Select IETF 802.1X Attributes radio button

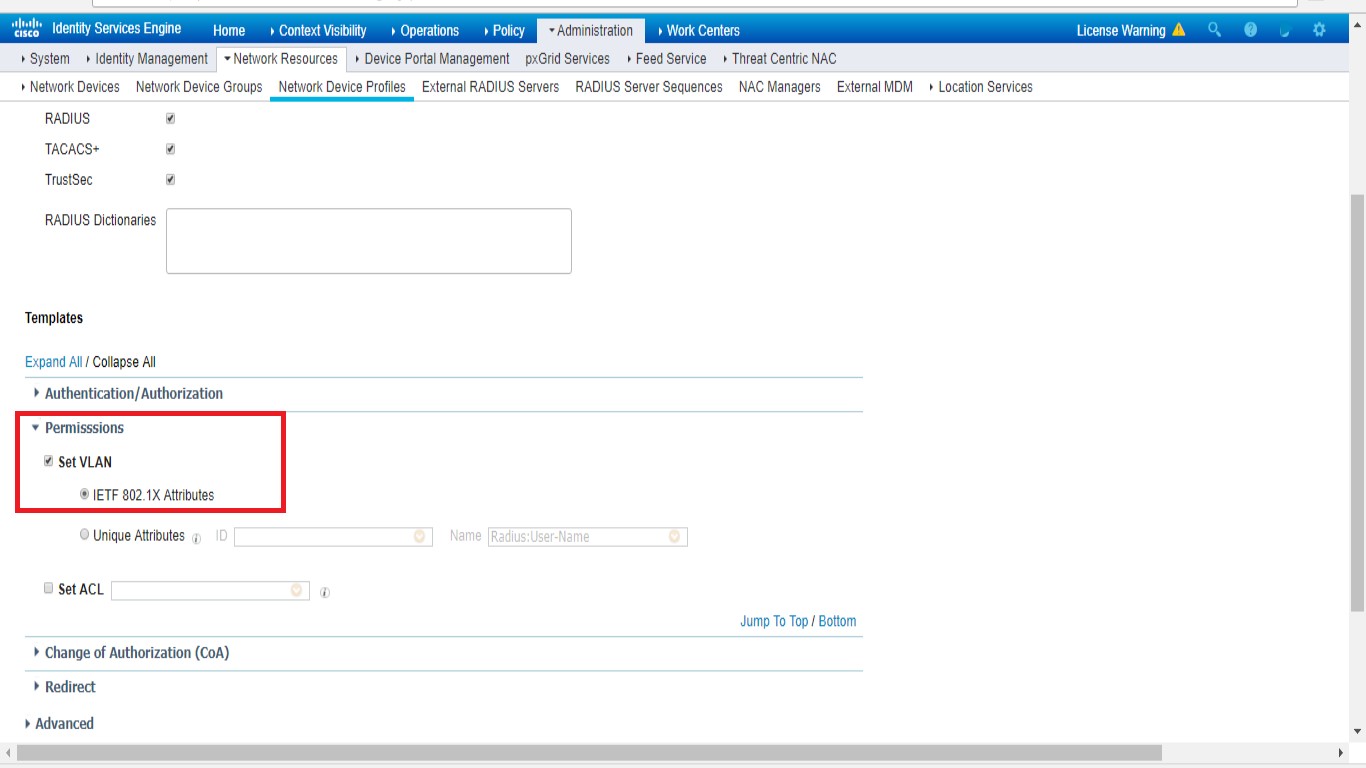point(84,494)
